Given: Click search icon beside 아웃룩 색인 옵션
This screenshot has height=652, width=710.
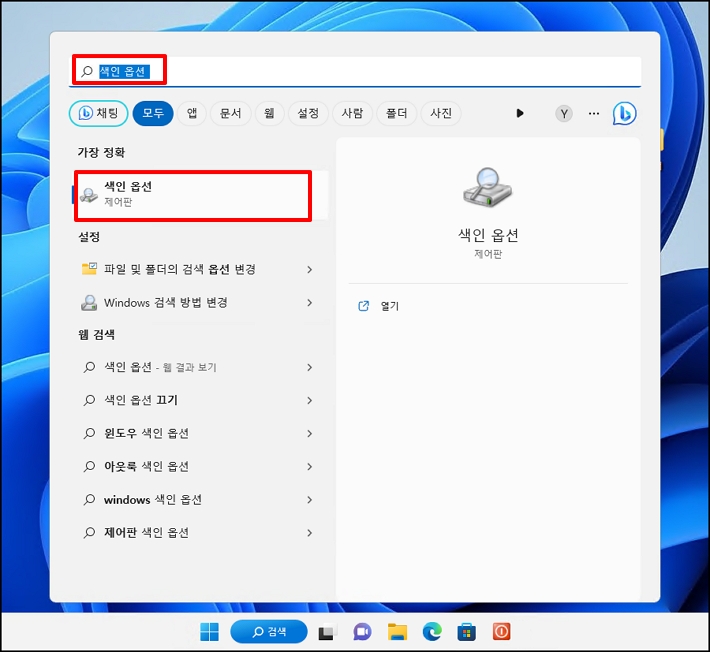Looking at the screenshot, I should [89, 466].
